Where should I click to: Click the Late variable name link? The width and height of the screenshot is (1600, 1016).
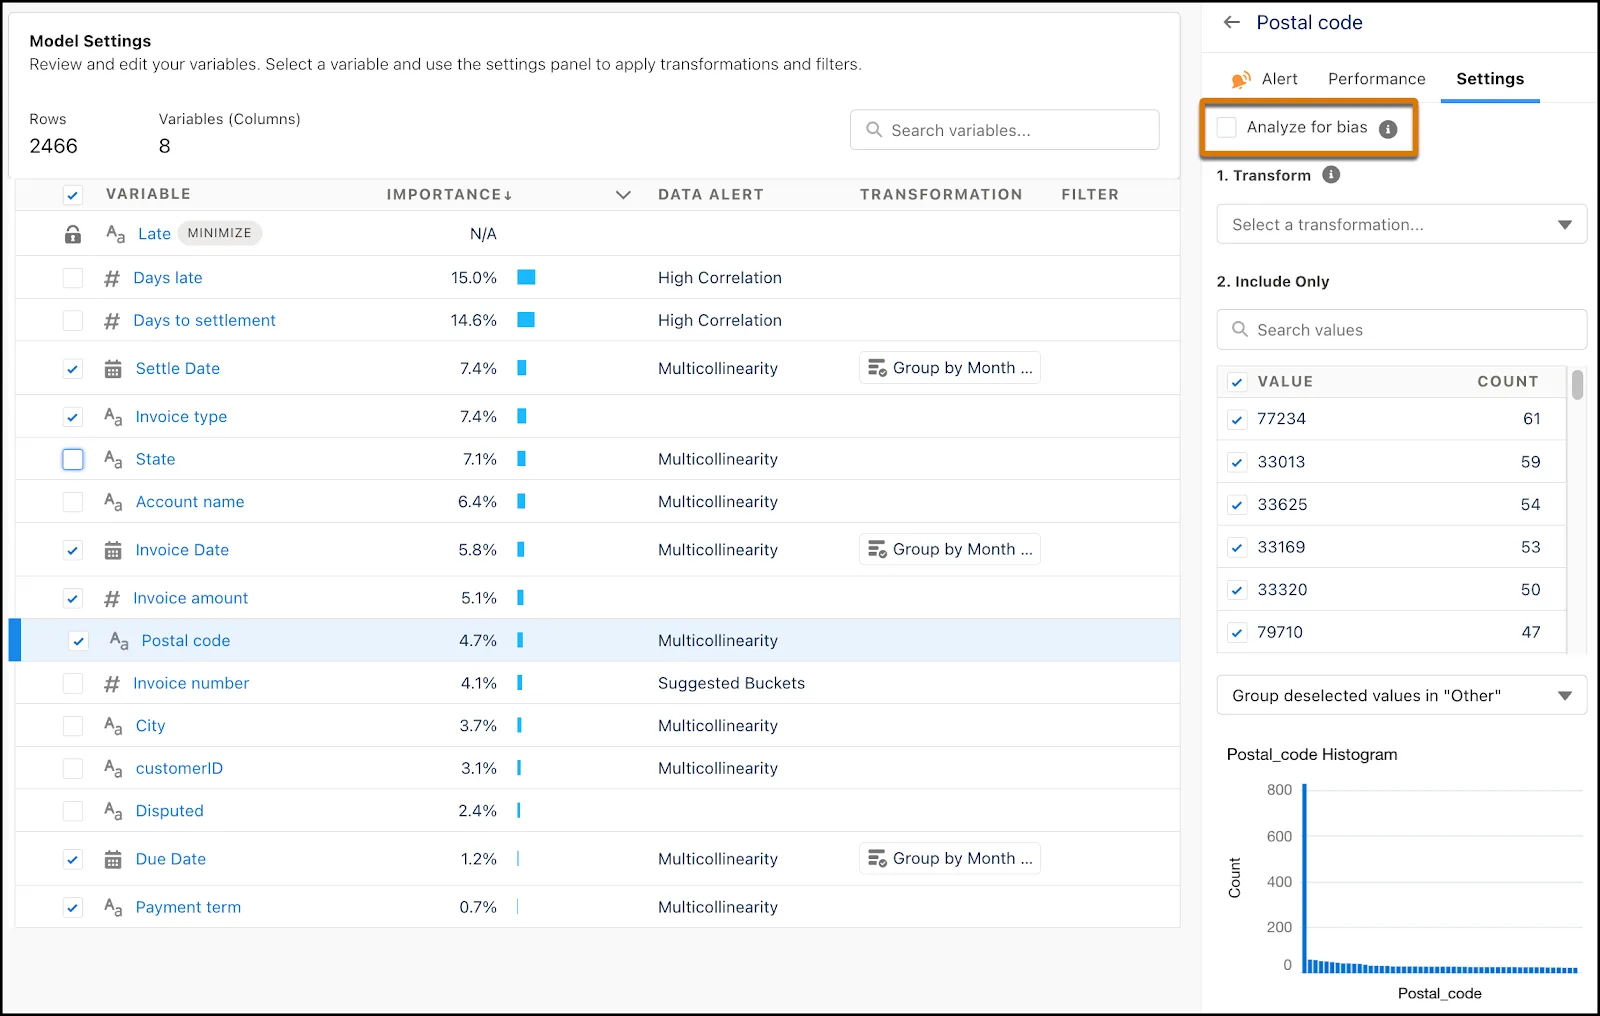pos(154,234)
